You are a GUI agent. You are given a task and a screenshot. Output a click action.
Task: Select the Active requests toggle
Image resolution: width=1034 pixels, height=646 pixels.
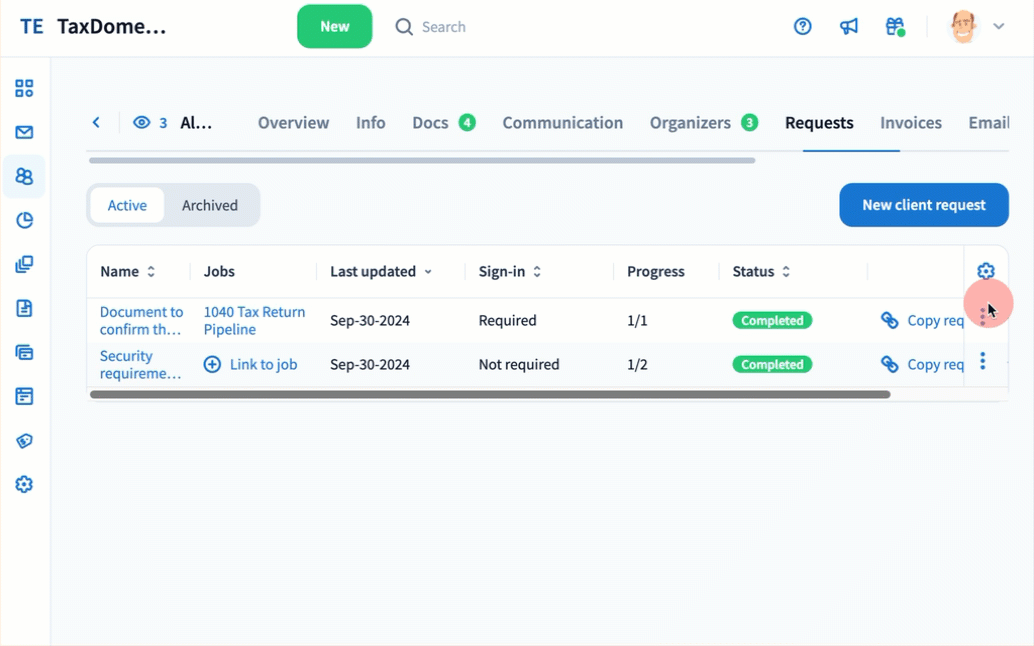coord(127,205)
